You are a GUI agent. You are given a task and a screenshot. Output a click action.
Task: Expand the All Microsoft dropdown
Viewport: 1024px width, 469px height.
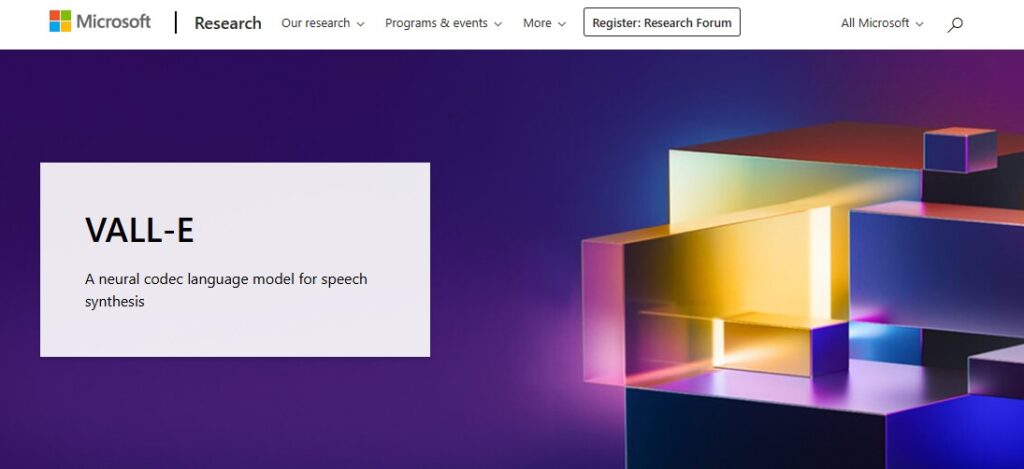[x=882, y=23]
